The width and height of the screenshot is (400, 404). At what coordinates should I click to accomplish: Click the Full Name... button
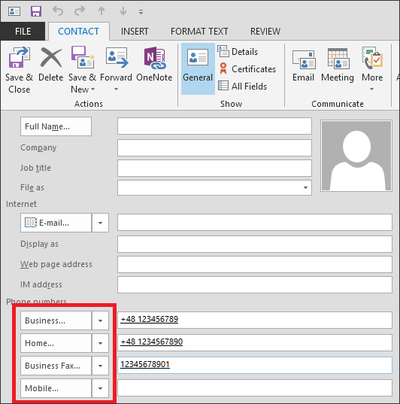click(56, 126)
